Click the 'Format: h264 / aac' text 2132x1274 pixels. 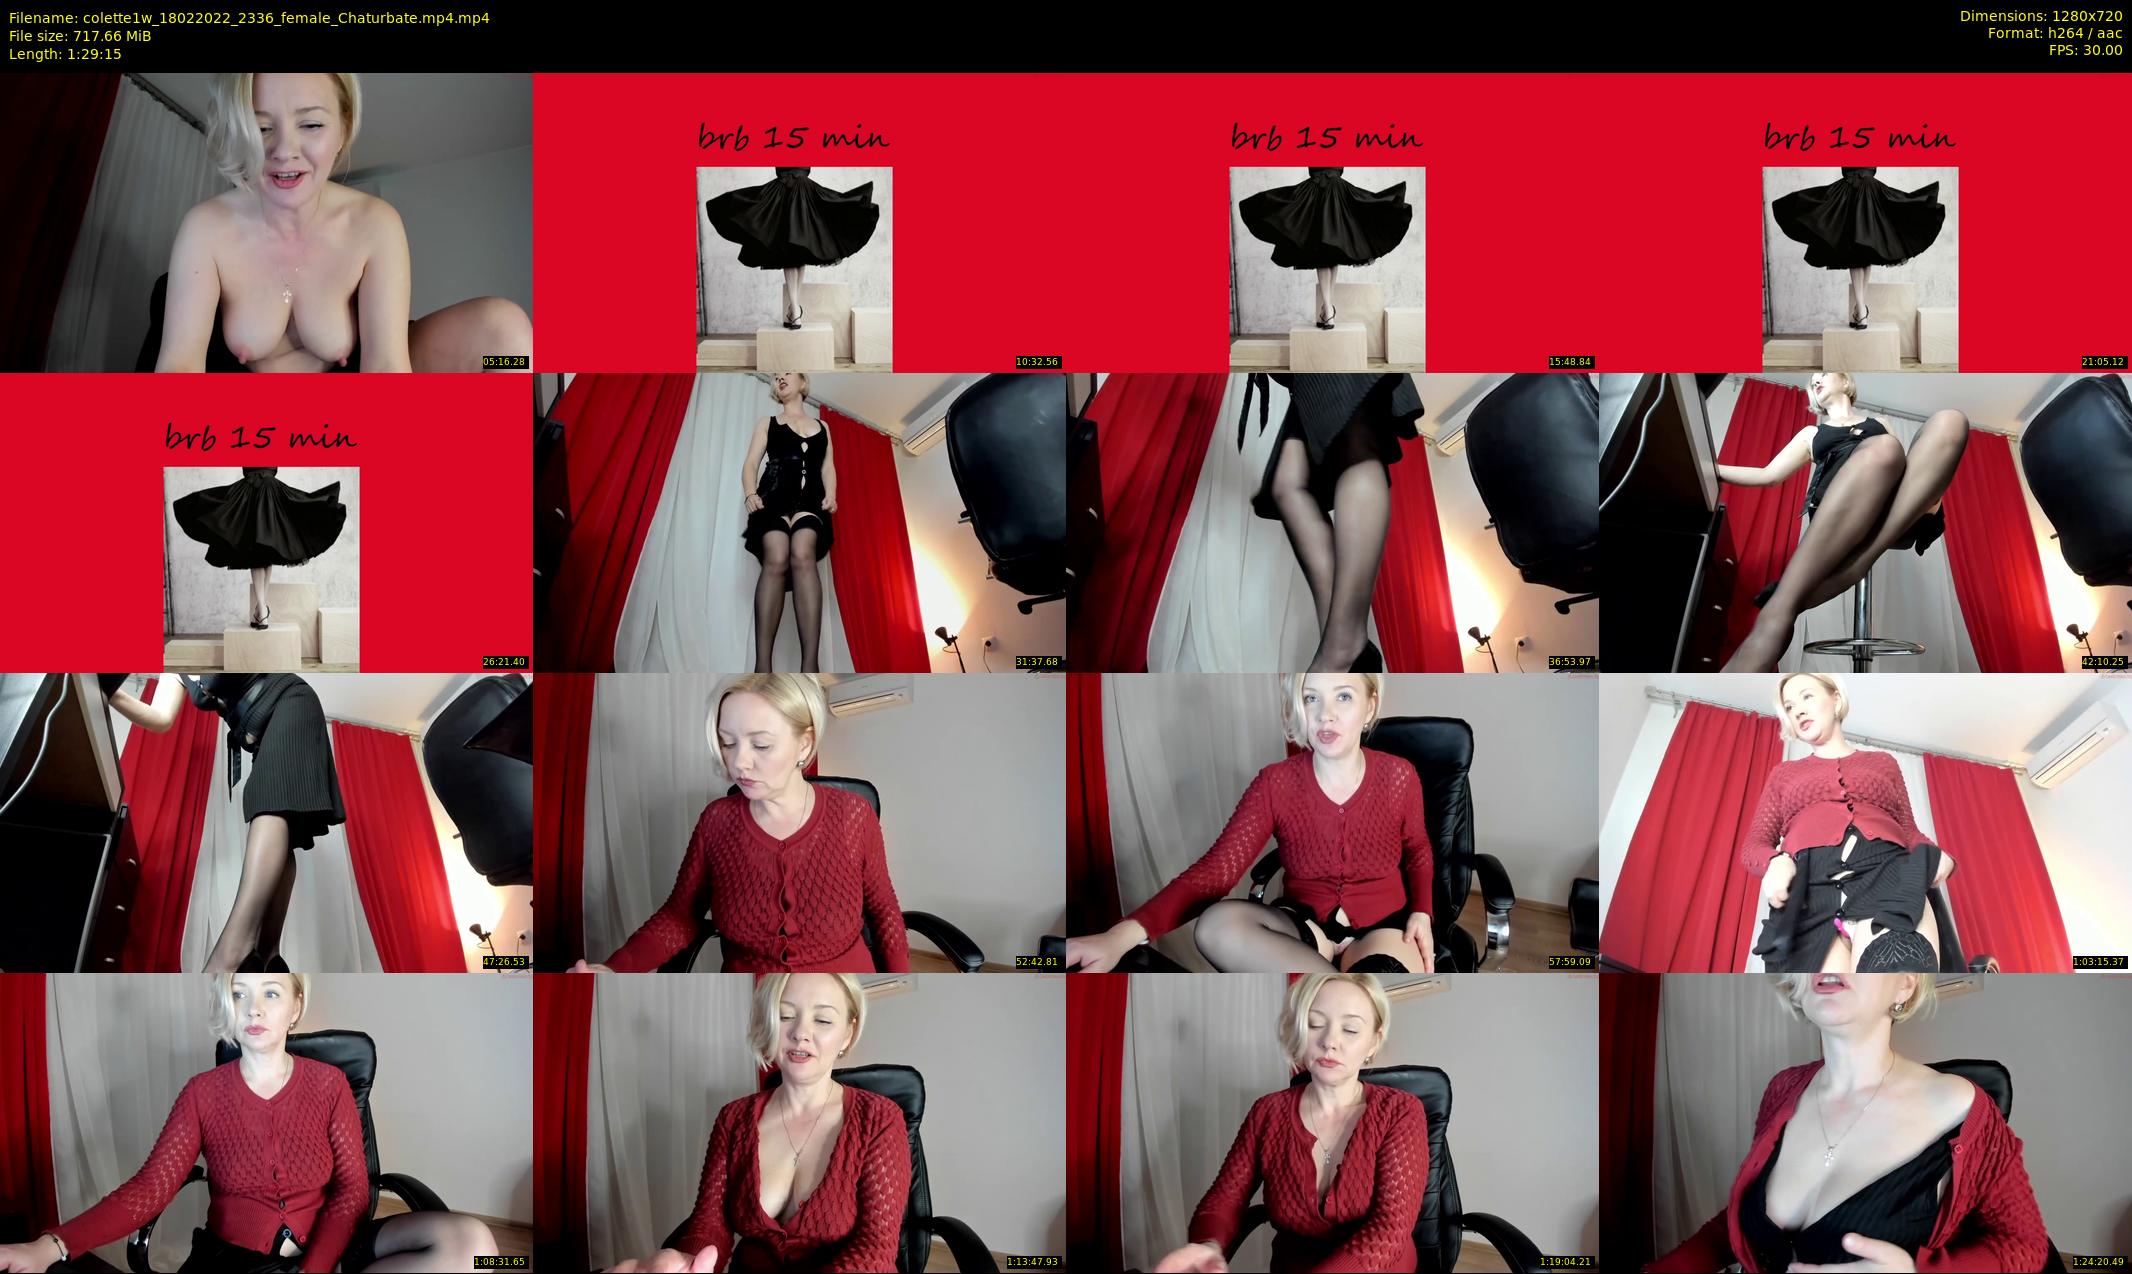pos(2054,33)
